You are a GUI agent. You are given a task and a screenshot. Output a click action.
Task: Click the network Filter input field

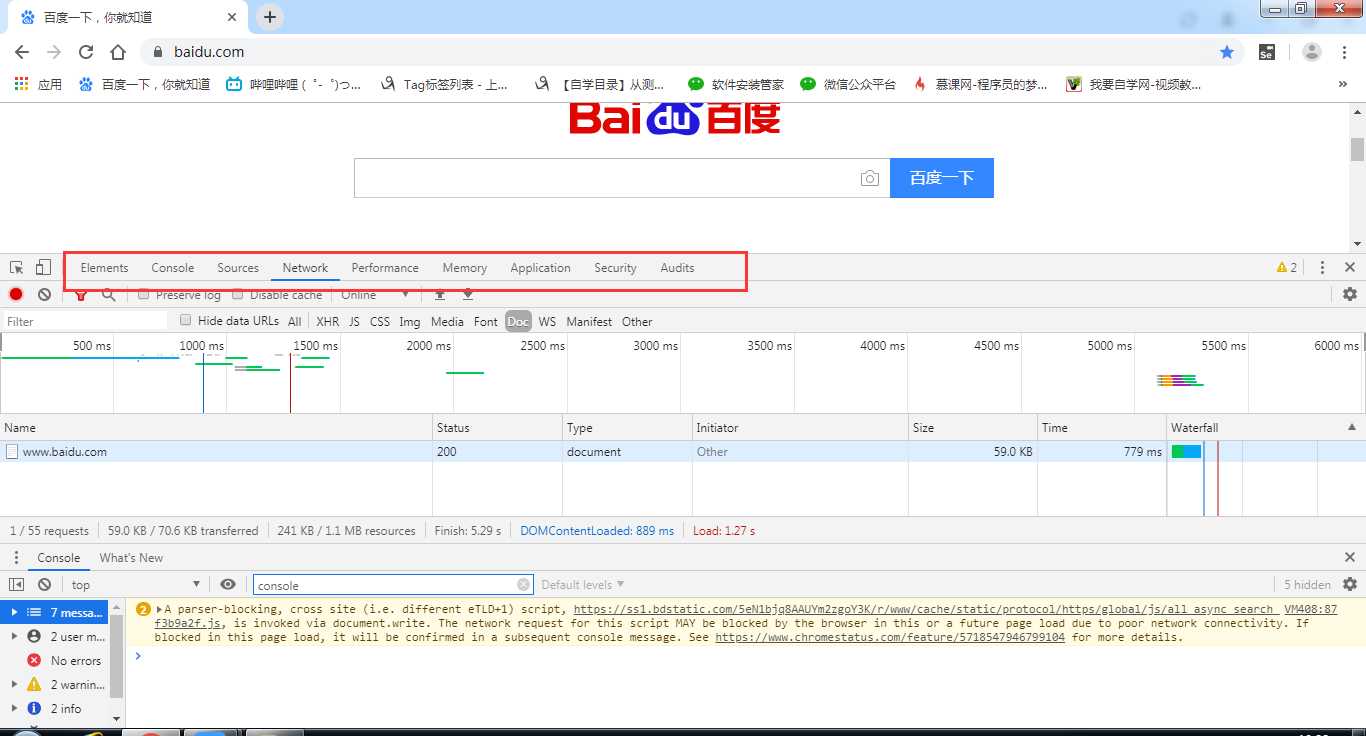85,322
